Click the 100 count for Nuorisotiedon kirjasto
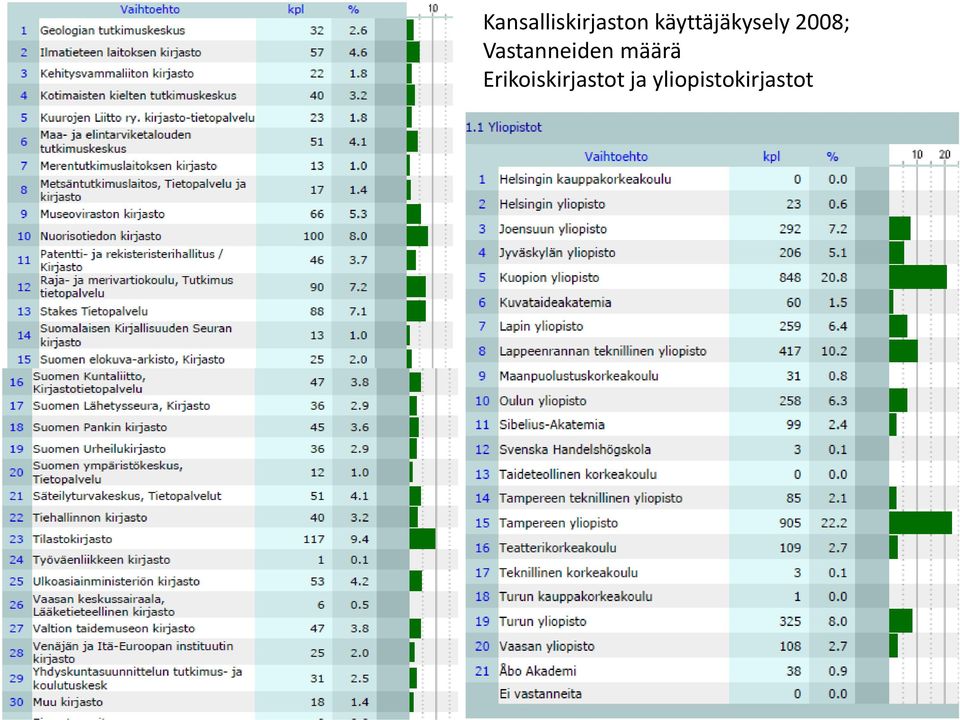Screen dimensions: 960x720 click(x=313, y=236)
